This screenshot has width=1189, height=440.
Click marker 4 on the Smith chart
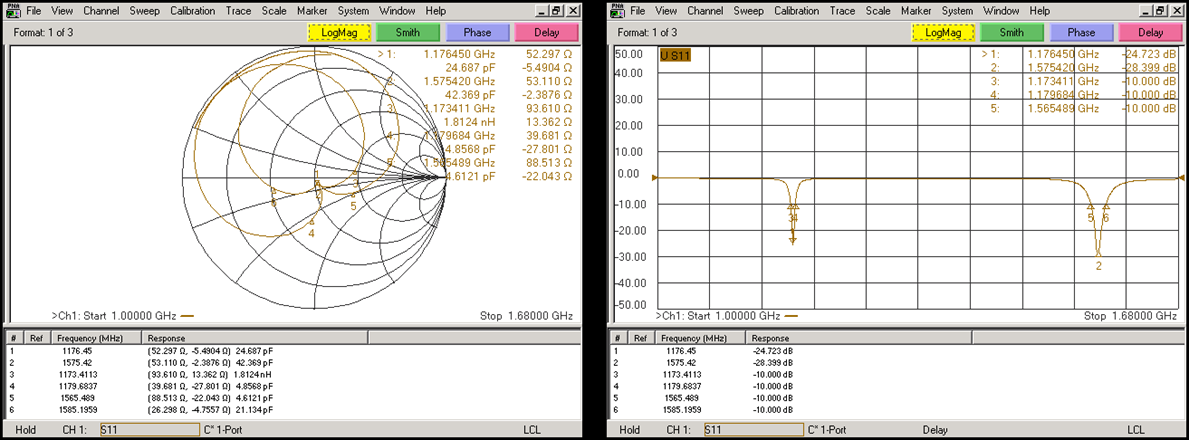click(312, 222)
